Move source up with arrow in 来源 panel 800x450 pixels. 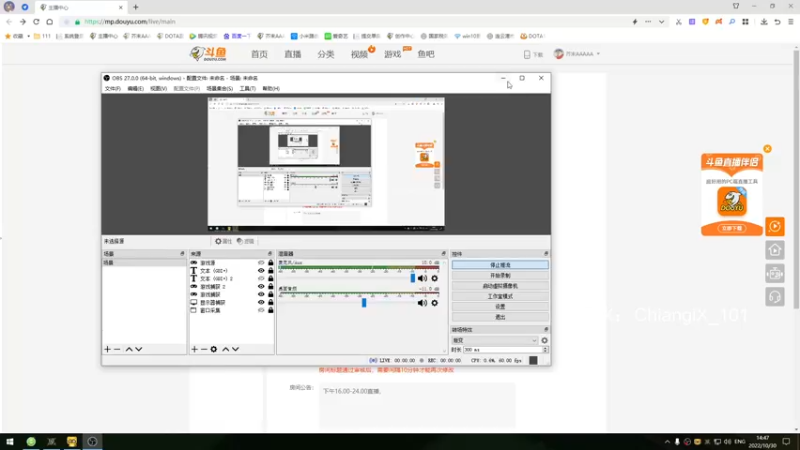226,349
